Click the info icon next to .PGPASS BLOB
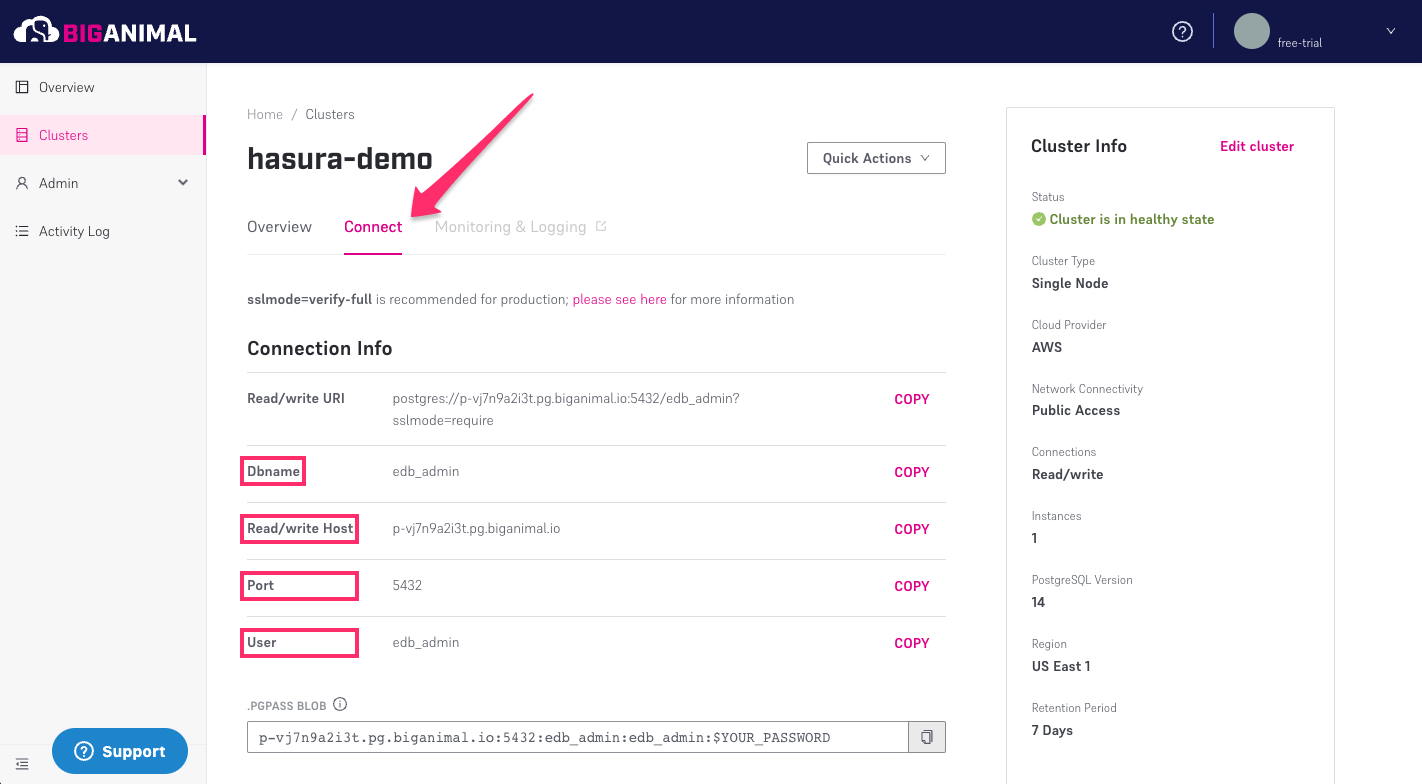The image size is (1422, 784). (340, 704)
